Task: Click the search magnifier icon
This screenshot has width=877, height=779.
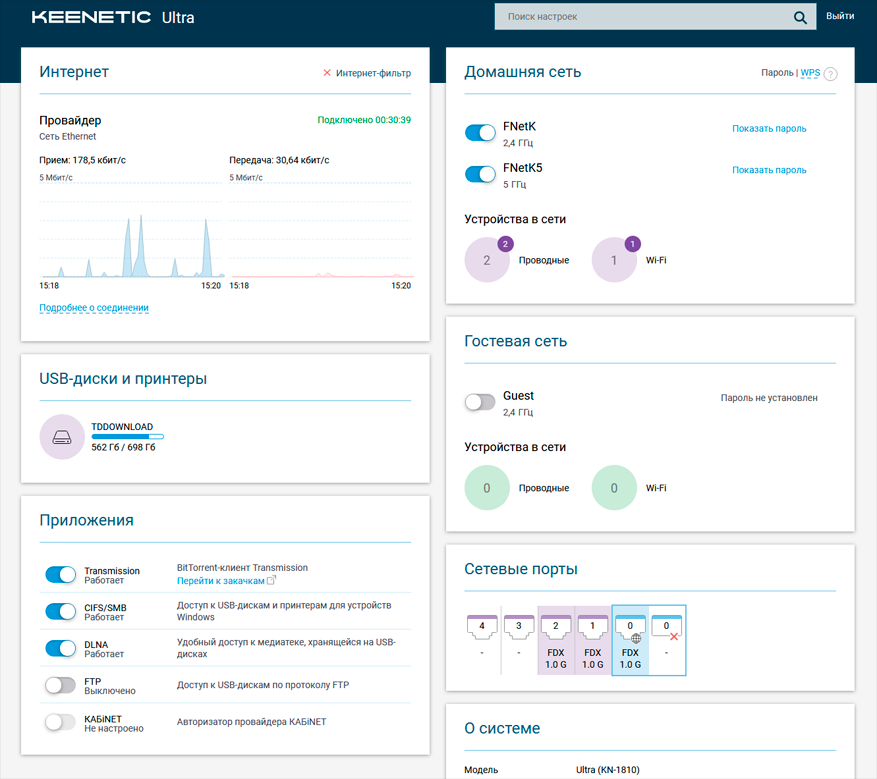Action: 800,17
